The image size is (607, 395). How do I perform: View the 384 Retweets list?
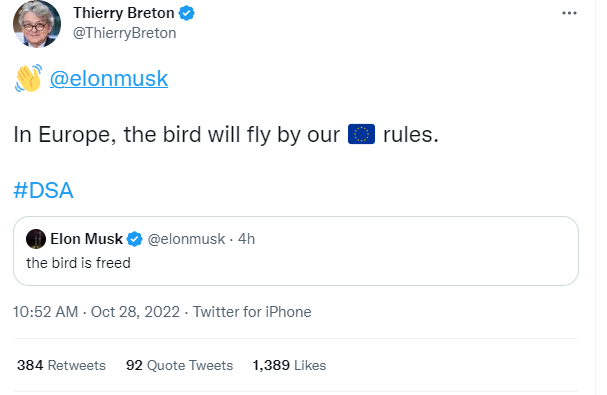pos(61,365)
